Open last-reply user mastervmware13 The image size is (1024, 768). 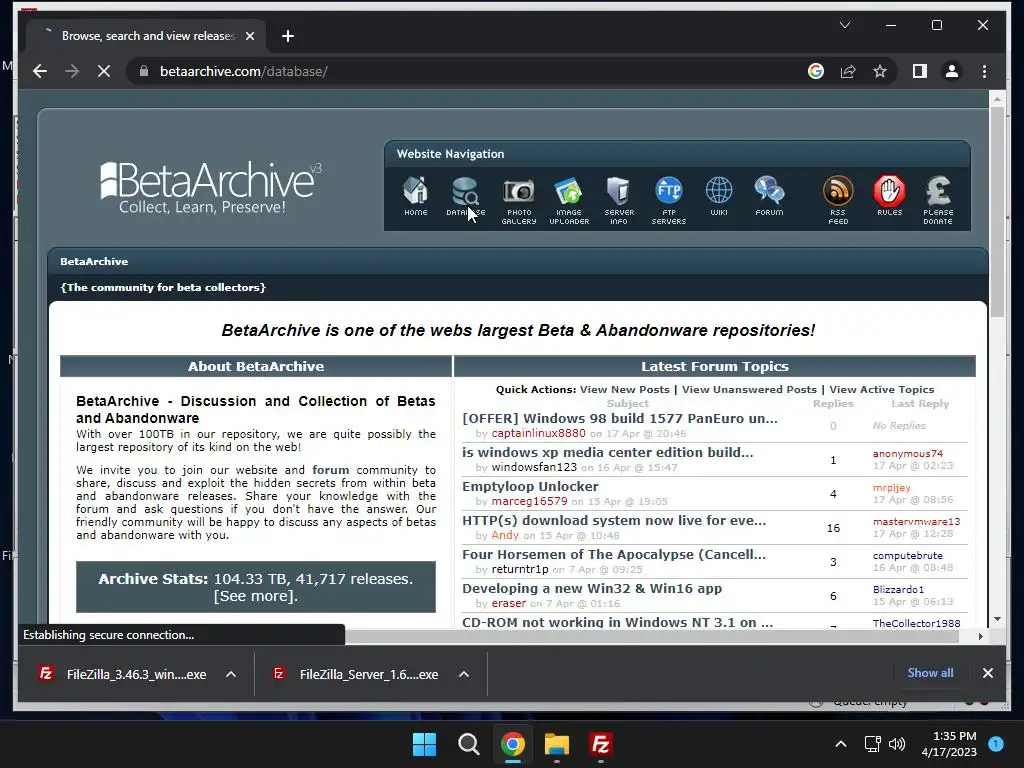pos(916,521)
